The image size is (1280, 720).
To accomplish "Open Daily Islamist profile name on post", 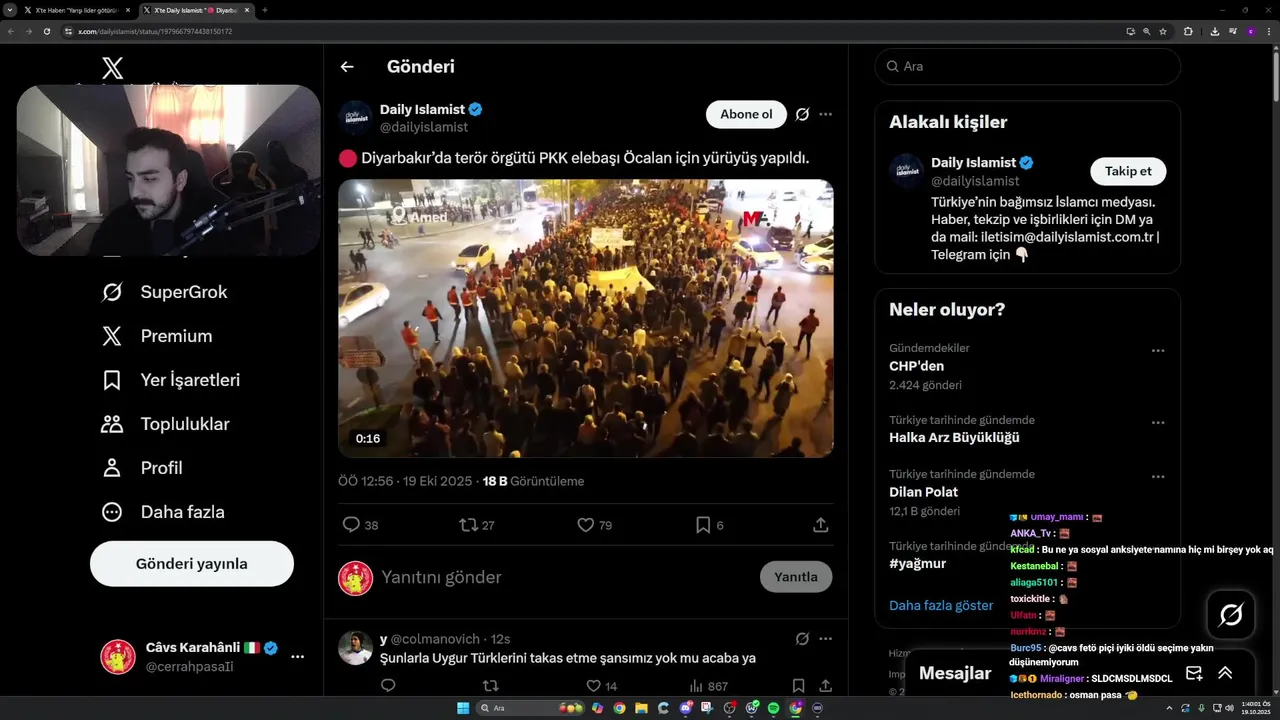I will [x=422, y=109].
